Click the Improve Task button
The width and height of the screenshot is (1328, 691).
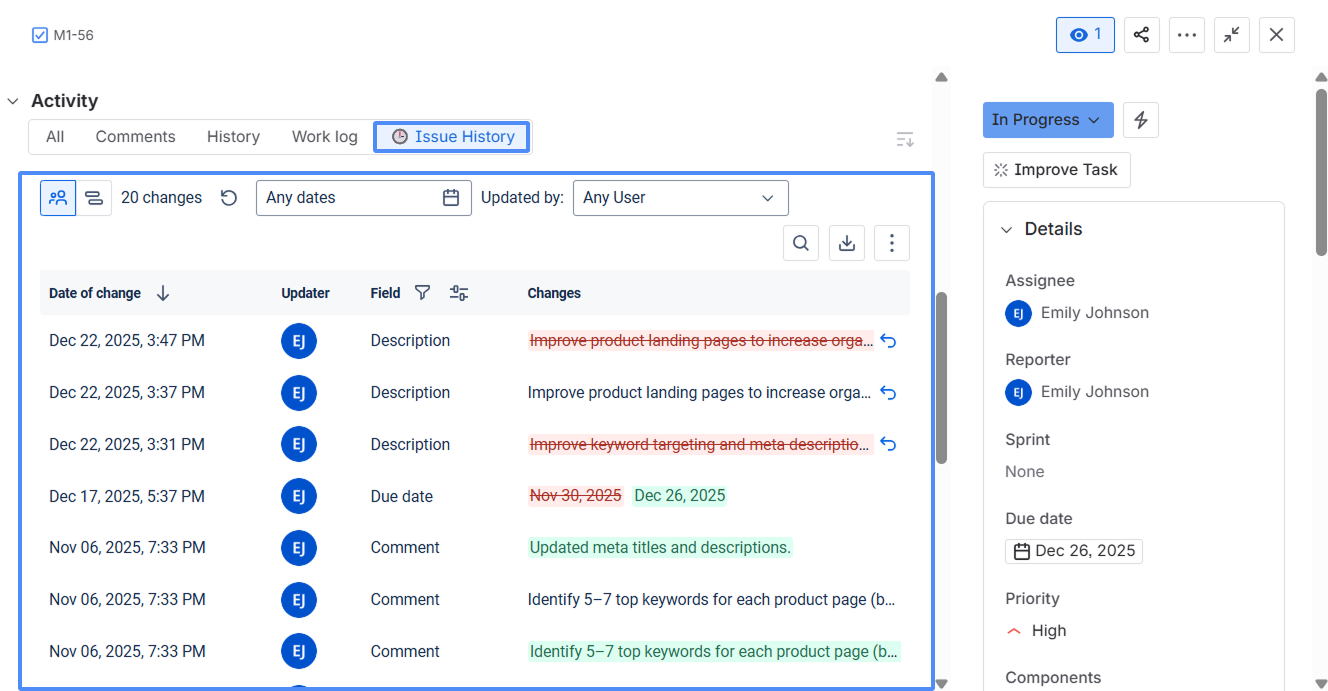1056,170
